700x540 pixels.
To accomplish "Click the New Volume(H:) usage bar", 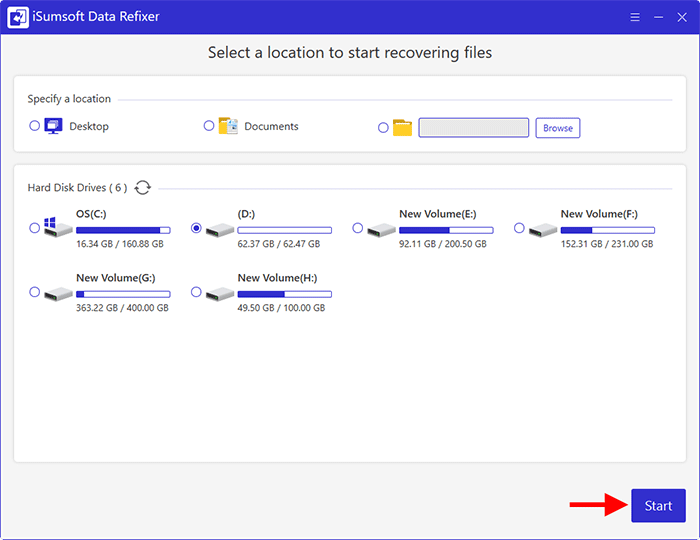I will (x=285, y=294).
